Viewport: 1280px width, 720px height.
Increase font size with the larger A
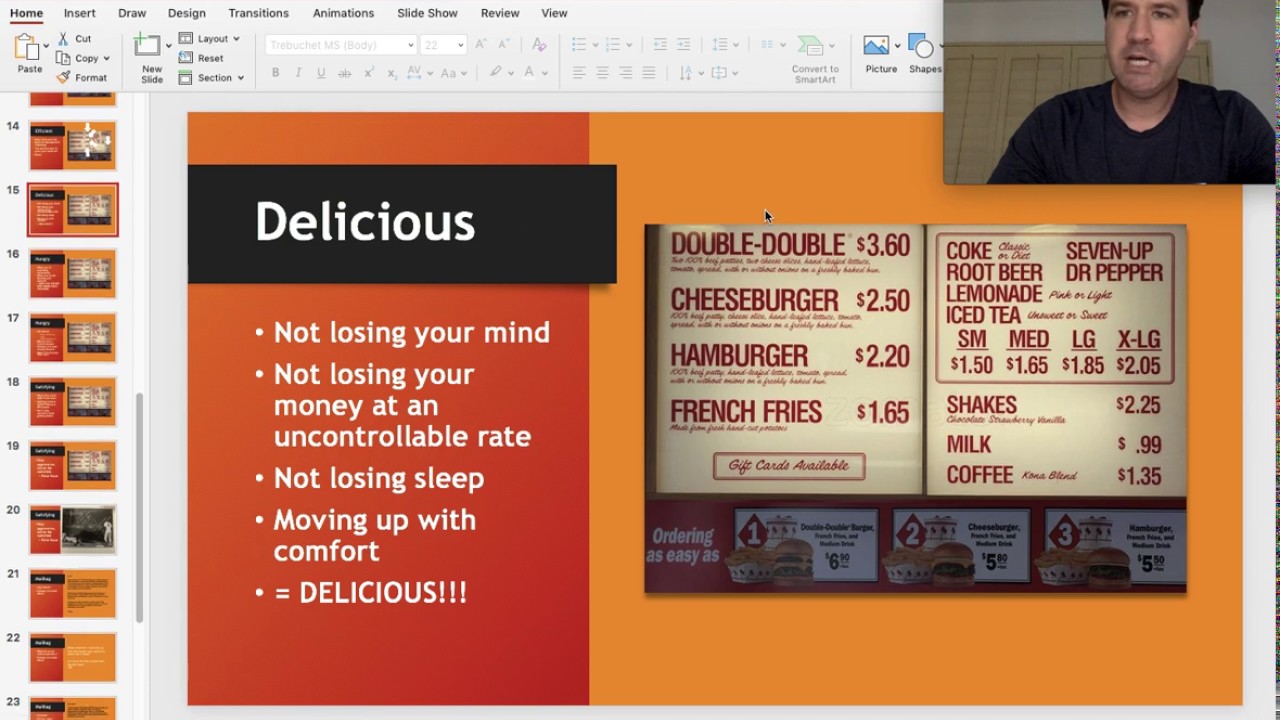(x=481, y=45)
